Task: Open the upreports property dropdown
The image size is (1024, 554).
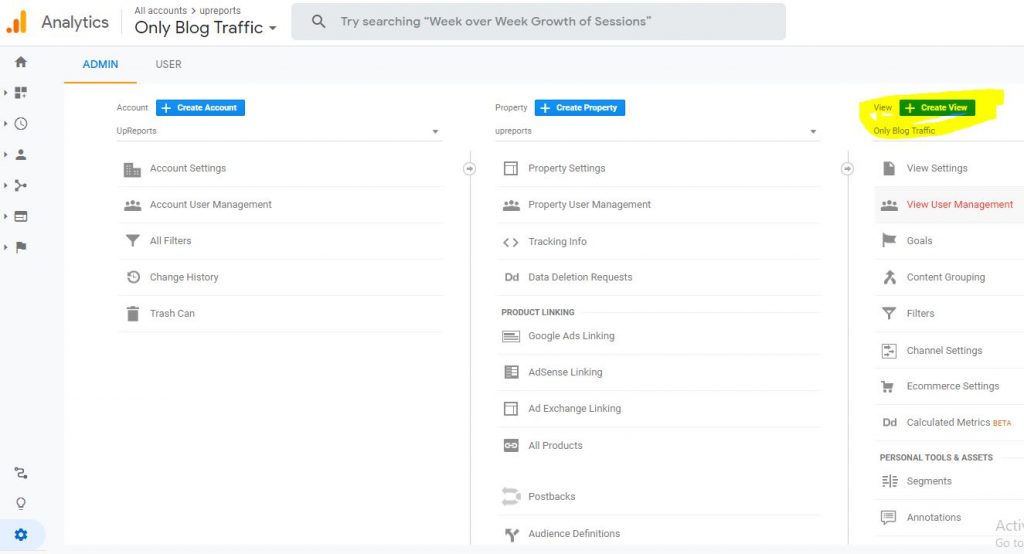Action: click(x=657, y=131)
